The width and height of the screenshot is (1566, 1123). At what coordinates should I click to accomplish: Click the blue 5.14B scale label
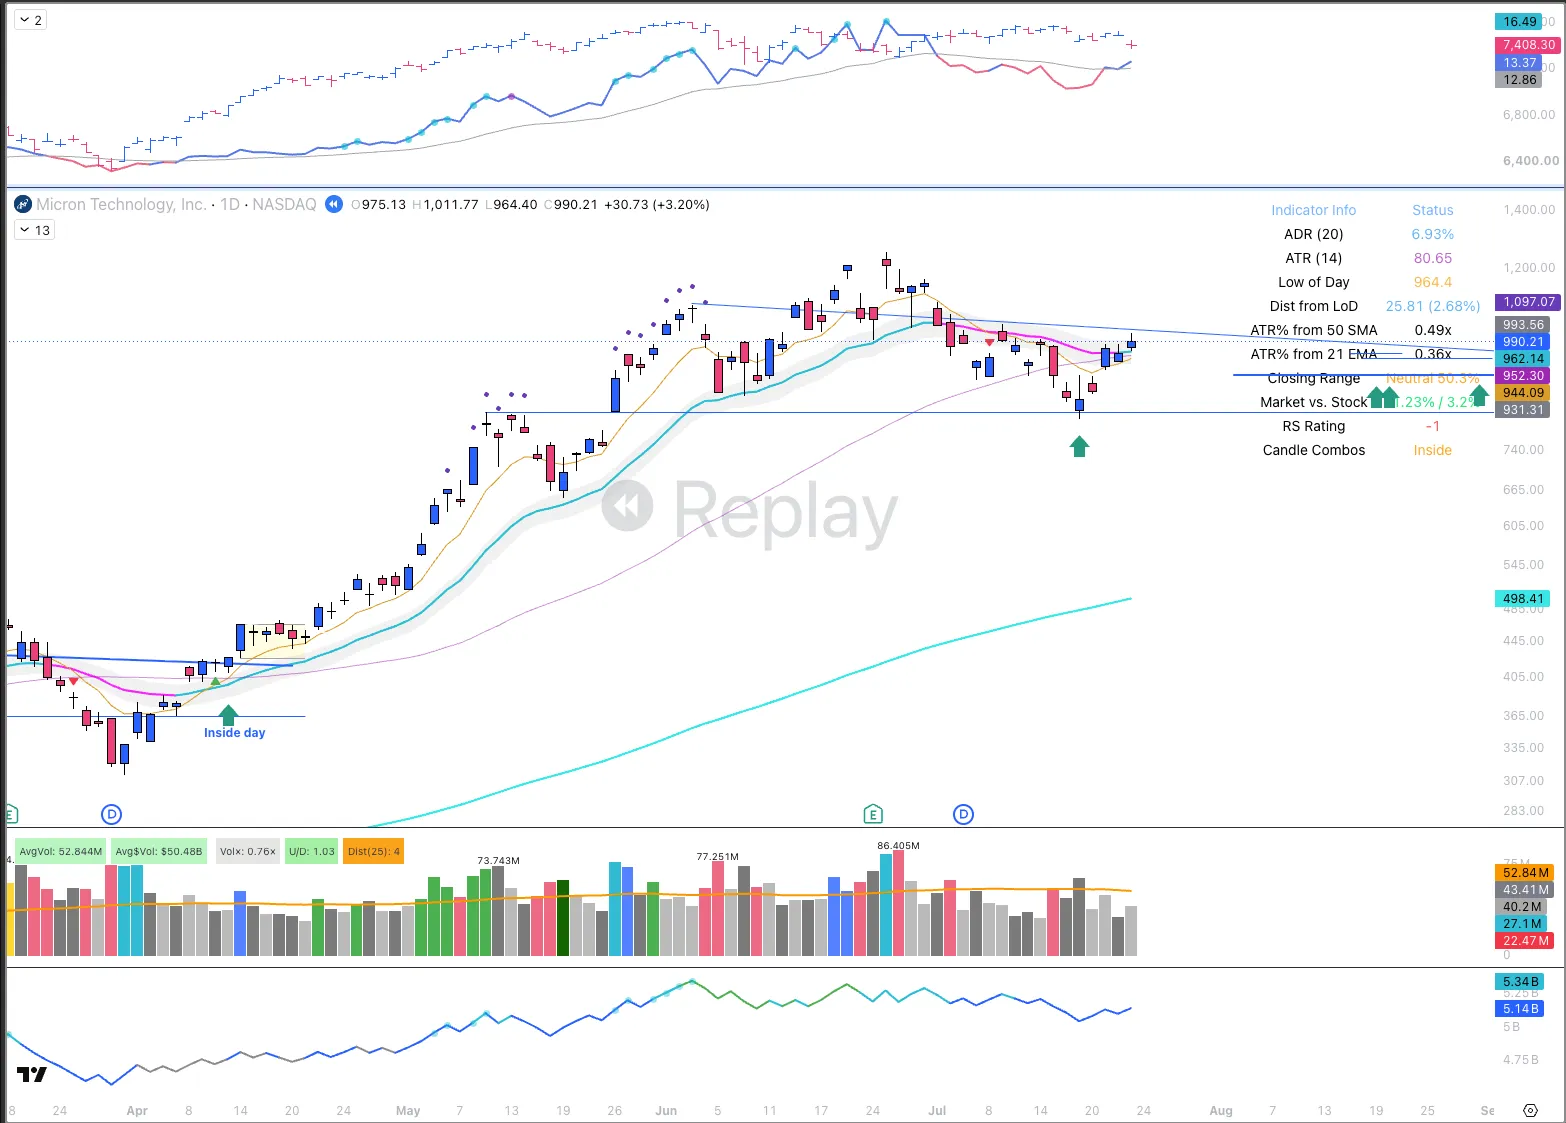point(1520,1009)
